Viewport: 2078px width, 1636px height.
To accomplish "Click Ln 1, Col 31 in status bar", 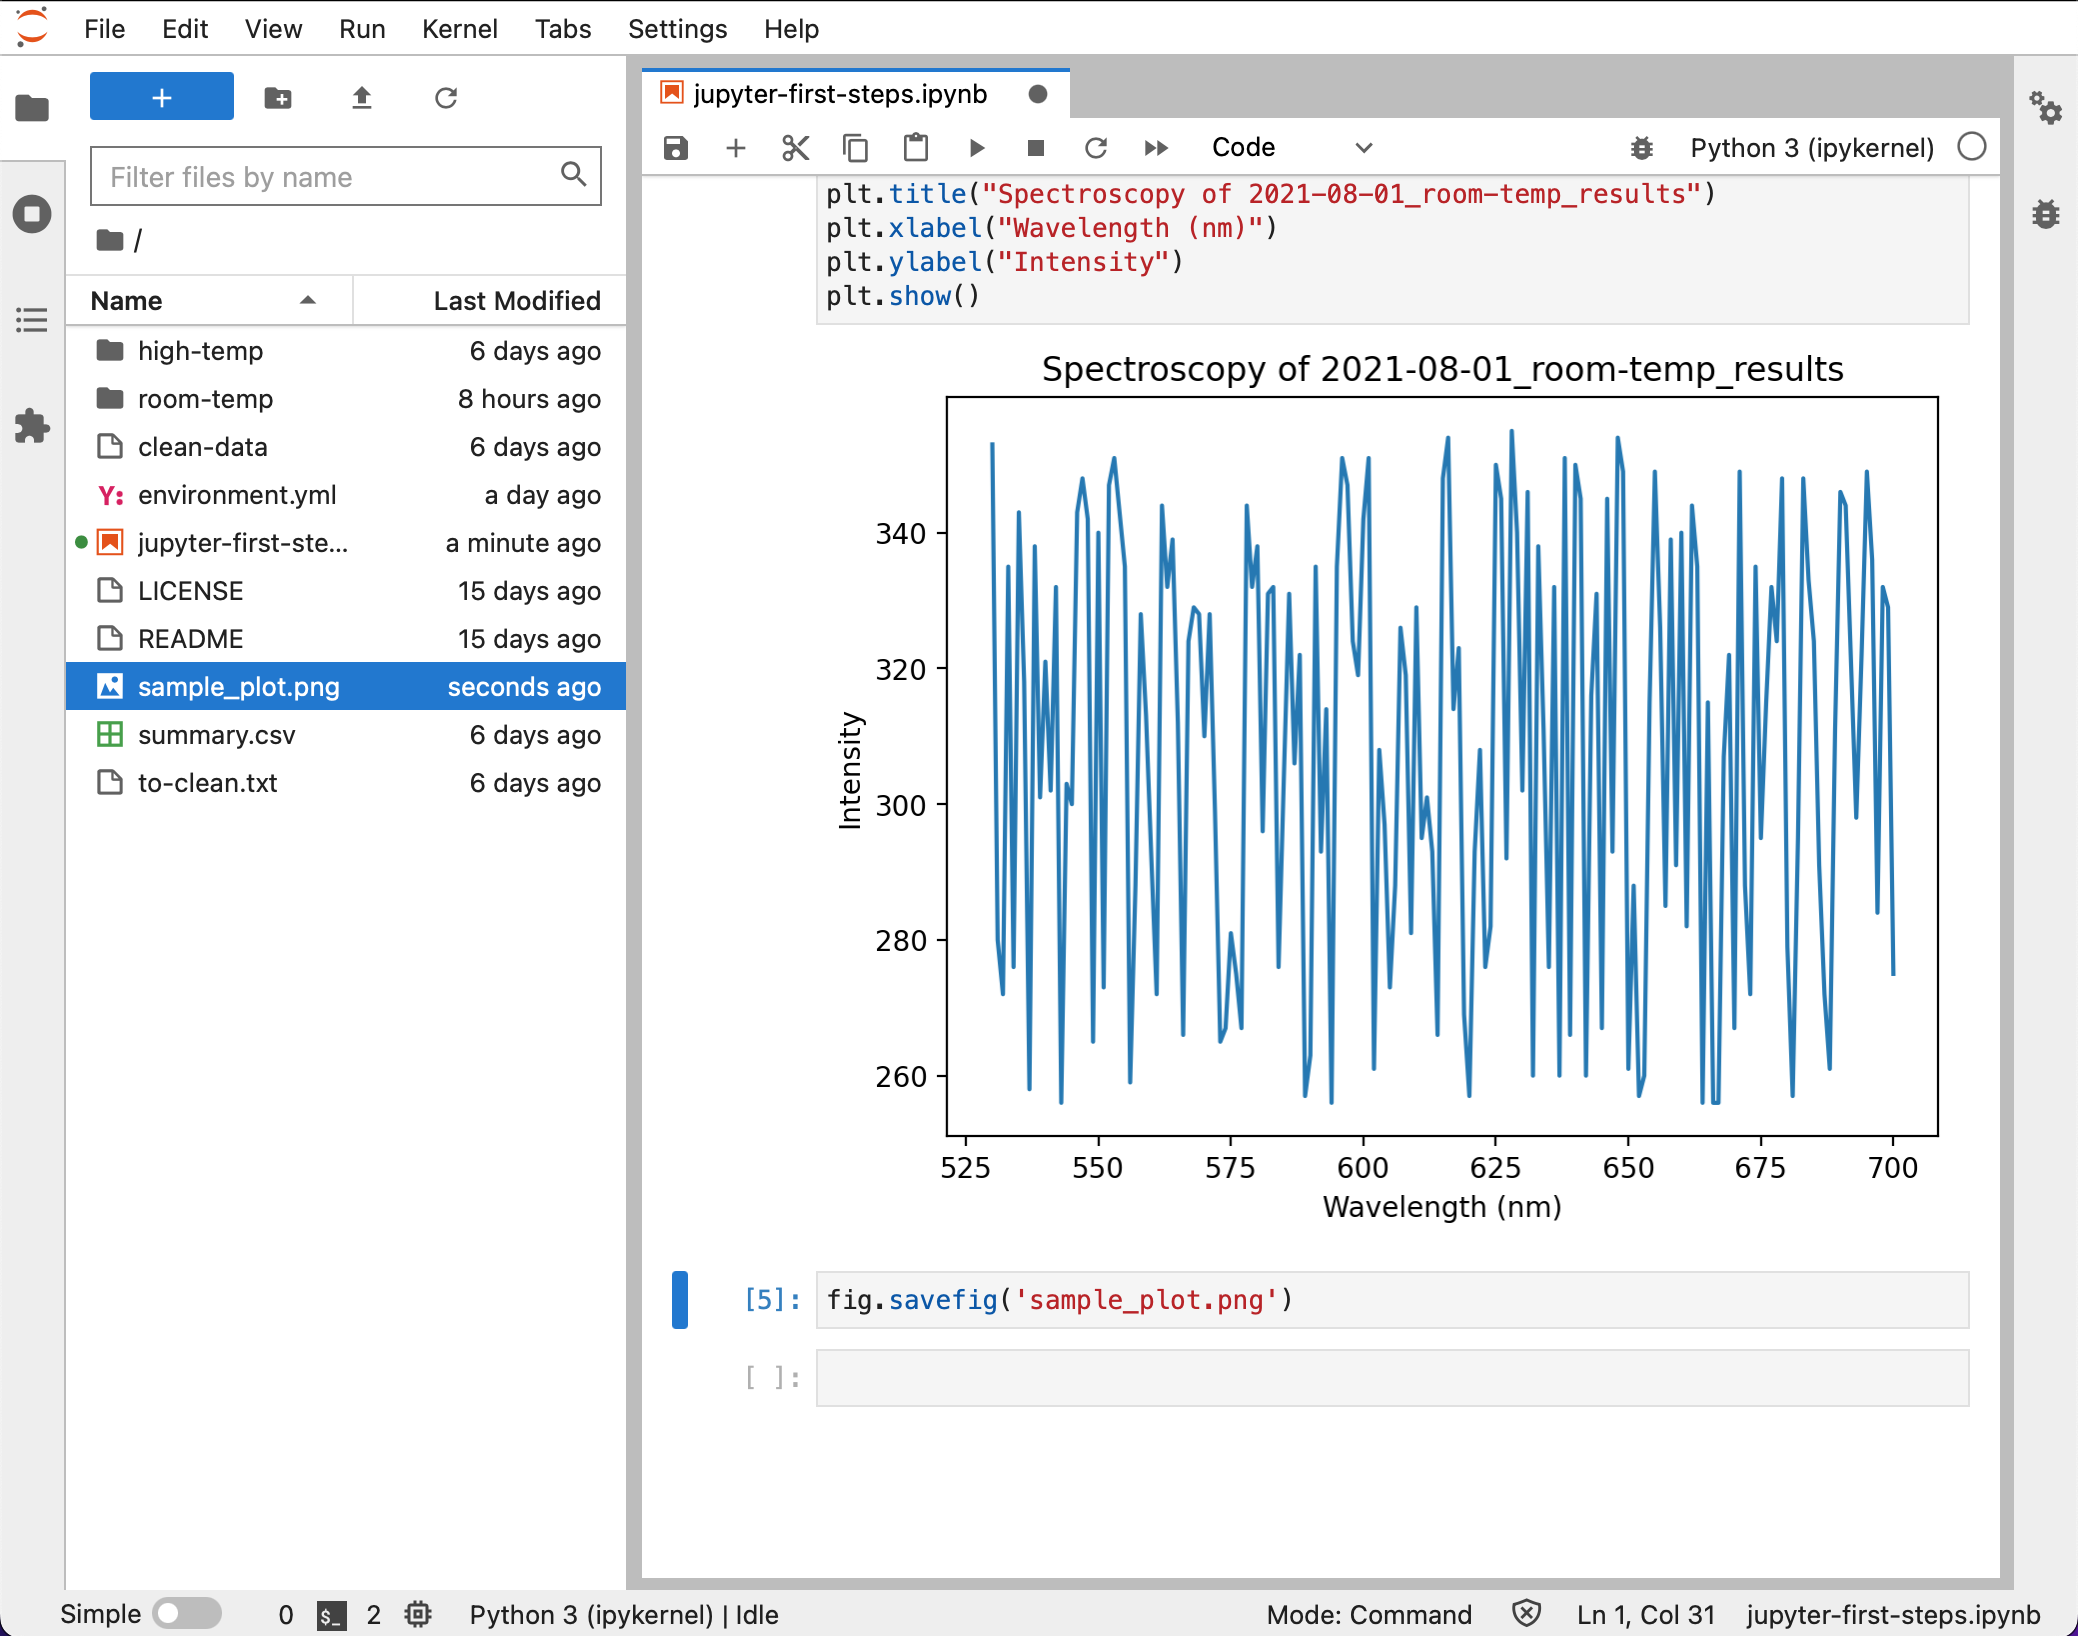I will click(x=1646, y=1614).
